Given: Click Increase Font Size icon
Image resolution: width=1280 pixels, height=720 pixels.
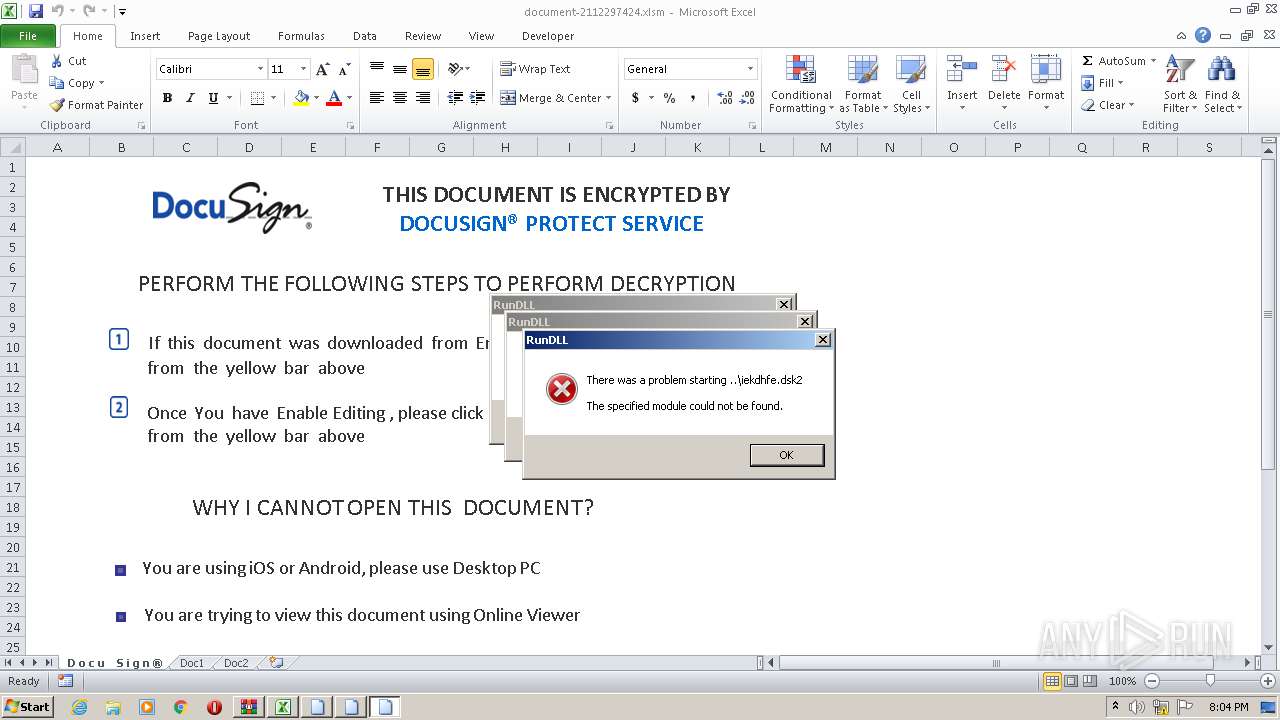Looking at the screenshot, I should tap(322, 69).
